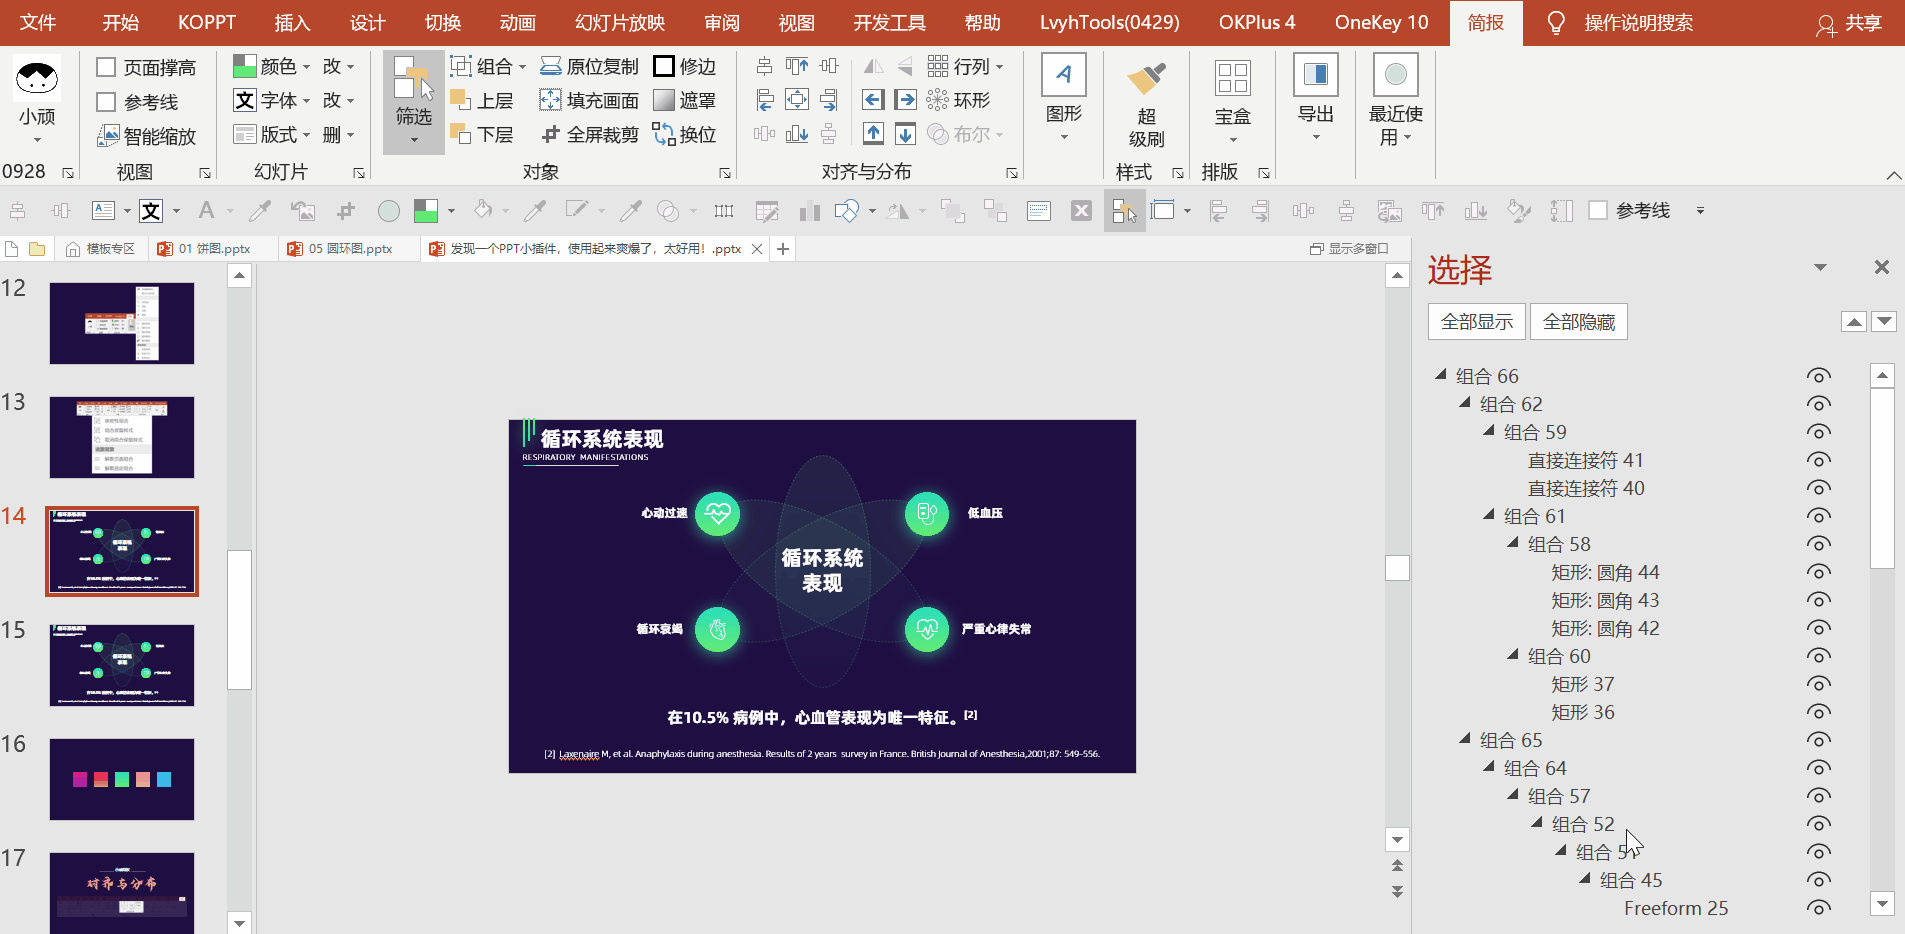Click the 超级刷 super brush icon
1905x934 pixels.
click(1146, 80)
